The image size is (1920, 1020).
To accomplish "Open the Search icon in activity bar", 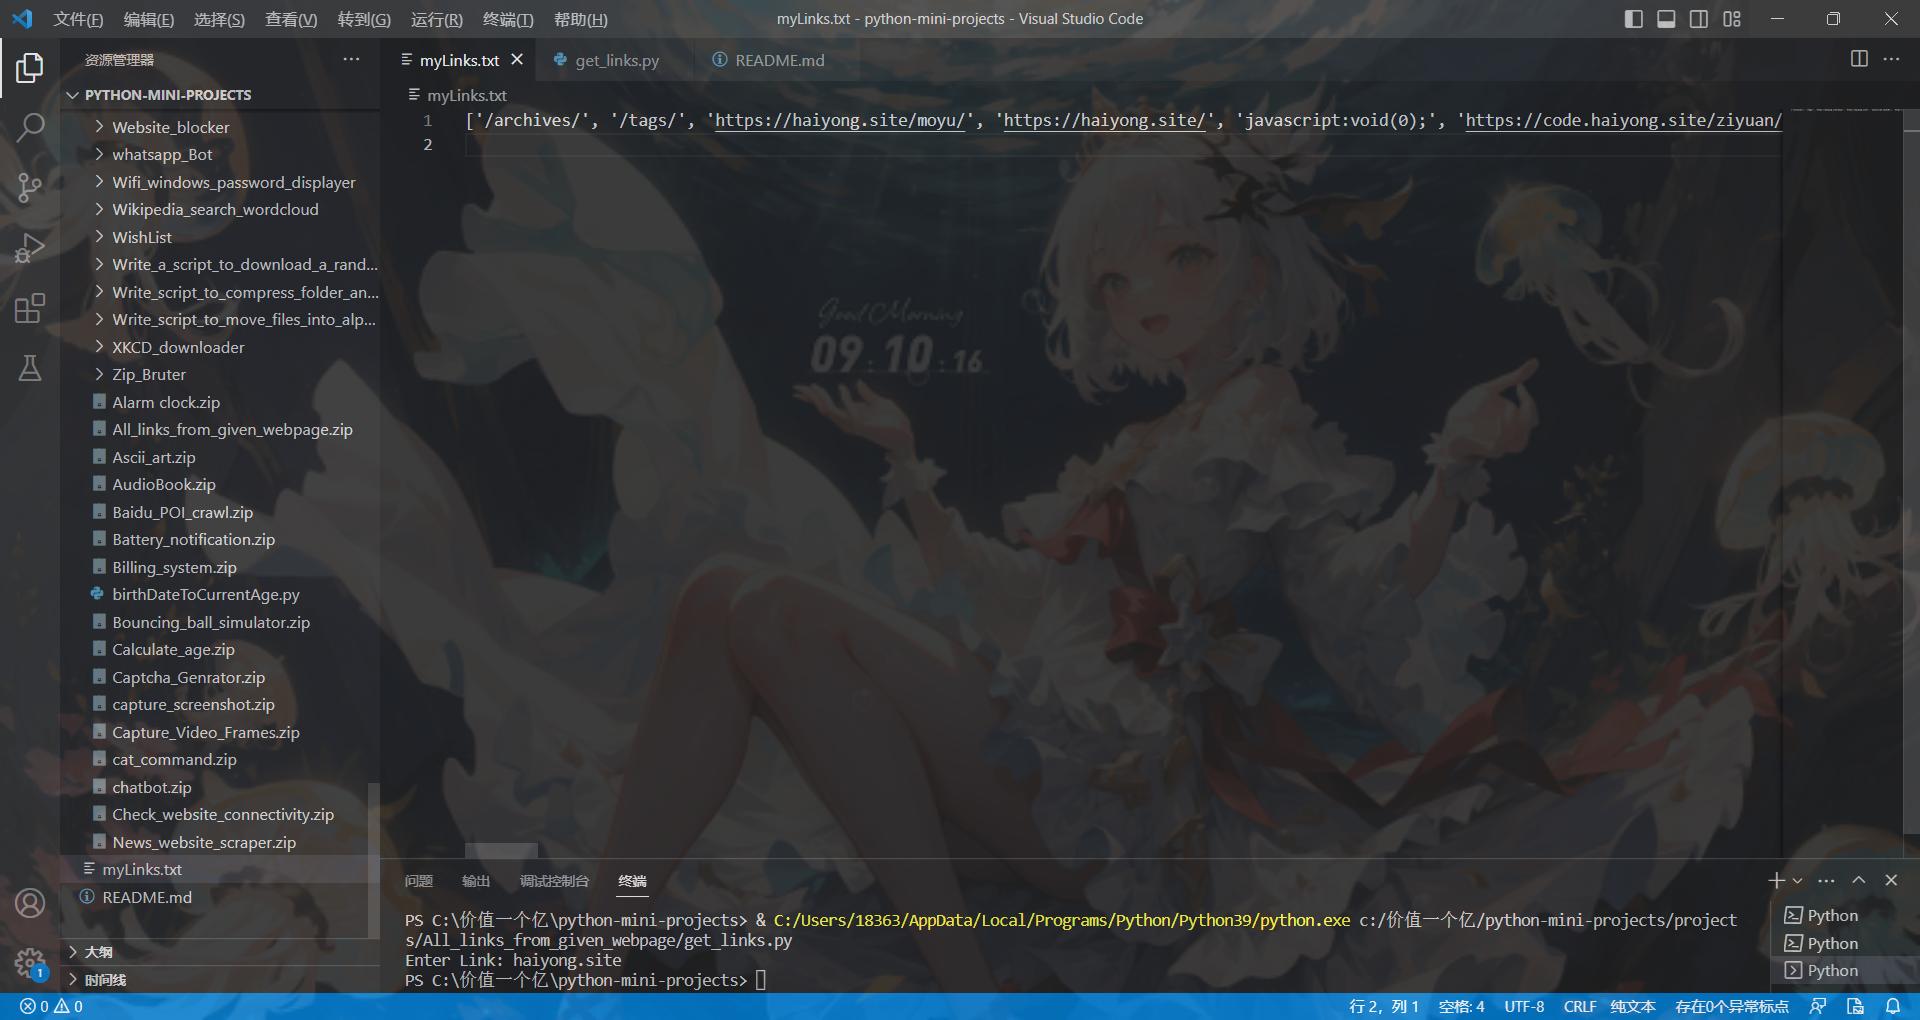I will click(x=30, y=128).
